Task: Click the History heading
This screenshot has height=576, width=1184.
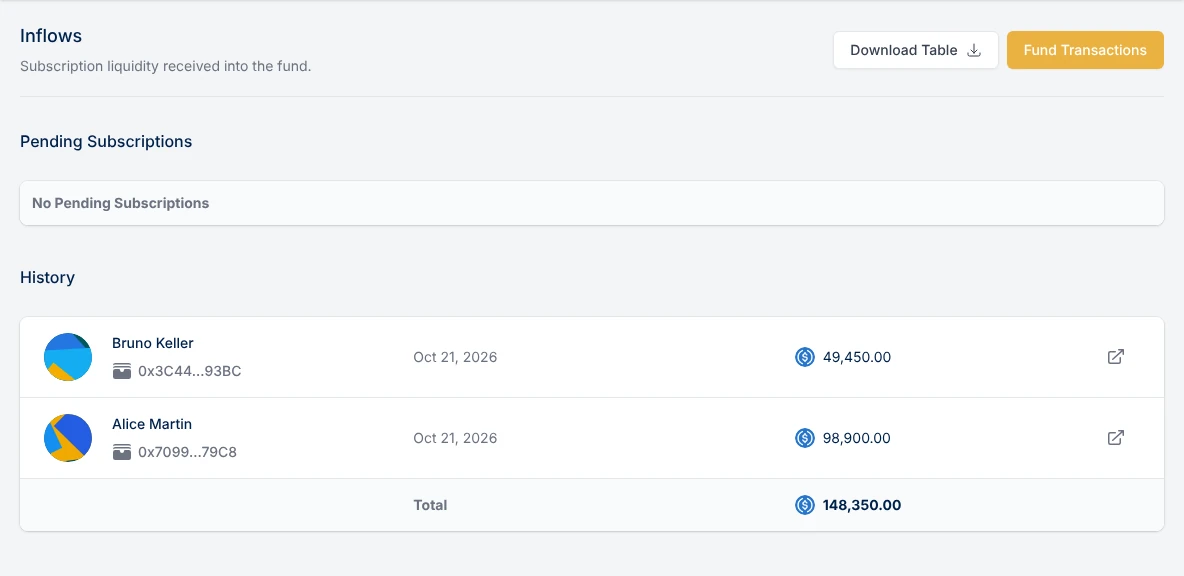Action: [47, 277]
